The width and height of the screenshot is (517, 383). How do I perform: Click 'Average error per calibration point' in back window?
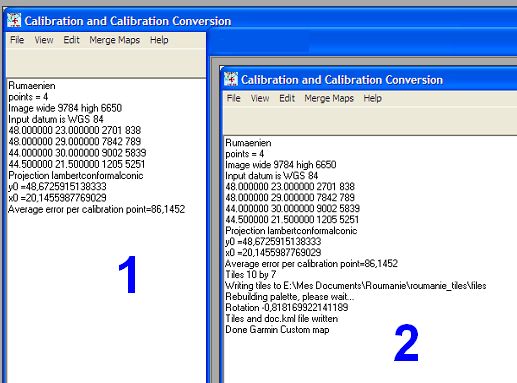coord(96,209)
